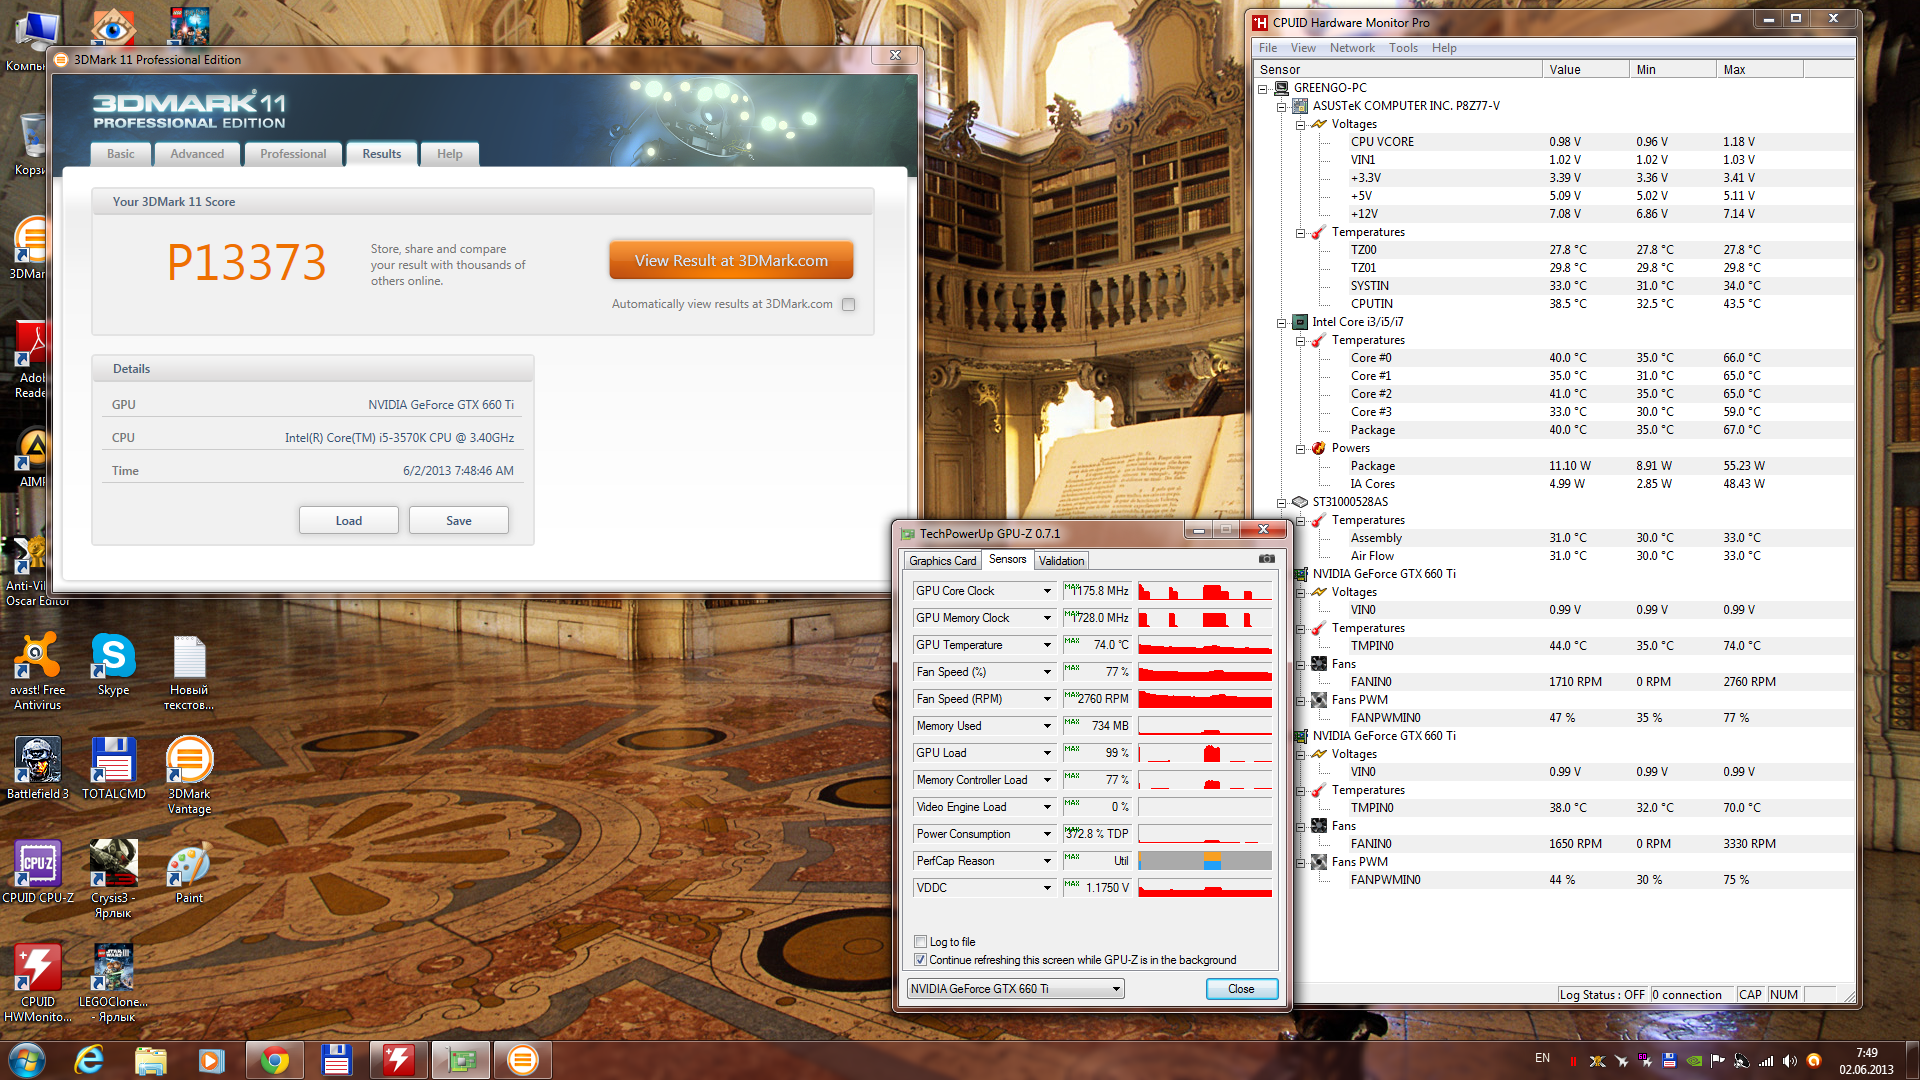Image resolution: width=1920 pixels, height=1080 pixels.
Task: Toggle Automatically view results at 3DMark.com checkbox
Action: coord(848,304)
